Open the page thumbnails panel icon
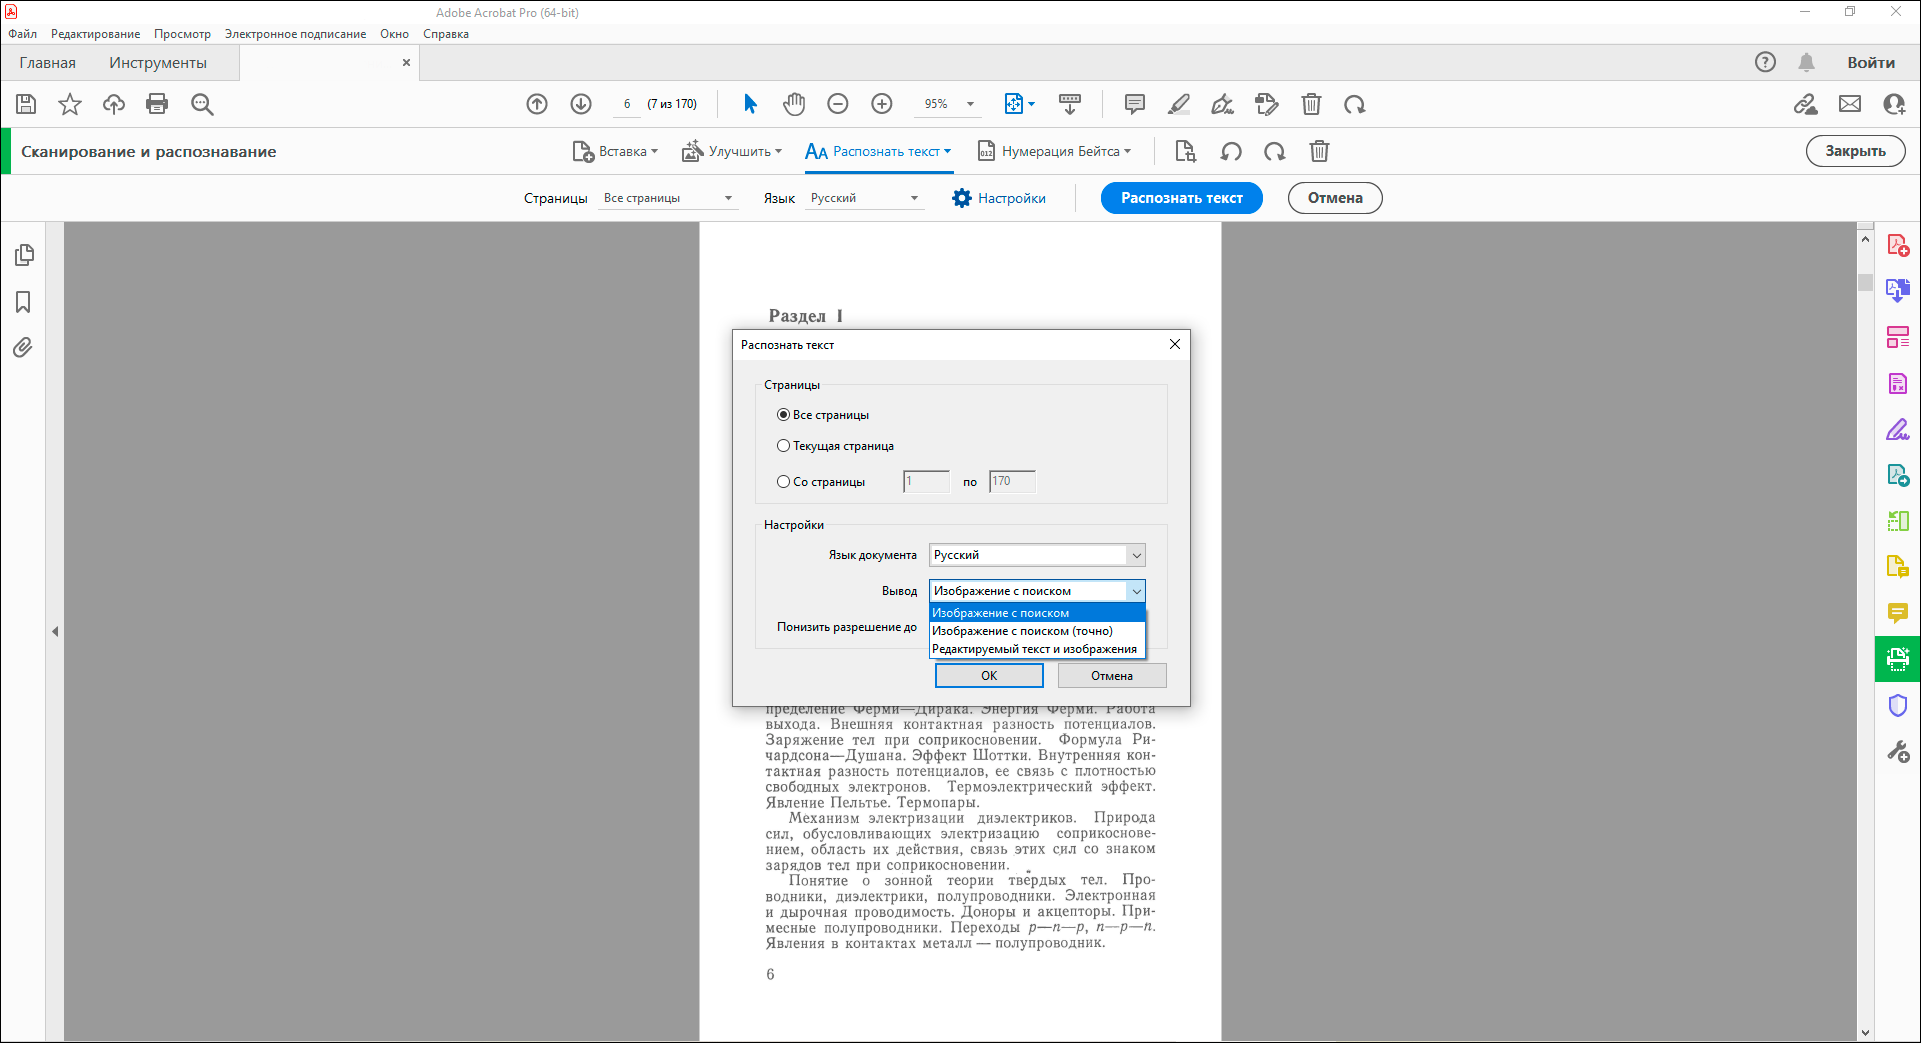This screenshot has height=1043, width=1921. 24,256
